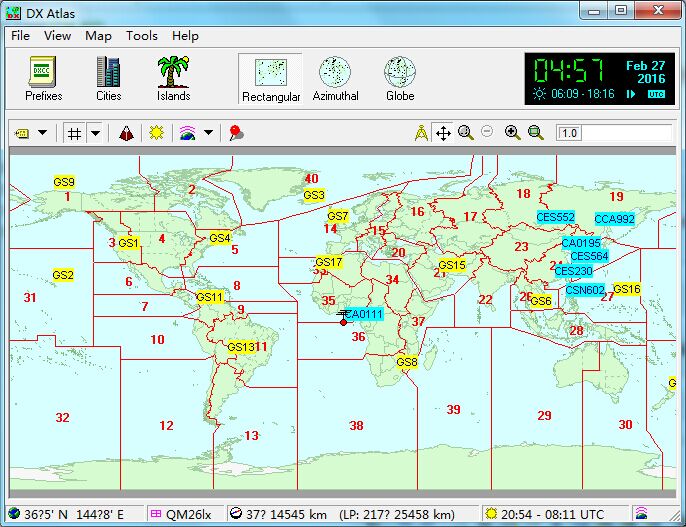Viewport: 686px width, 527px height.
Task: Open the File menu
Action: [20, 36]
